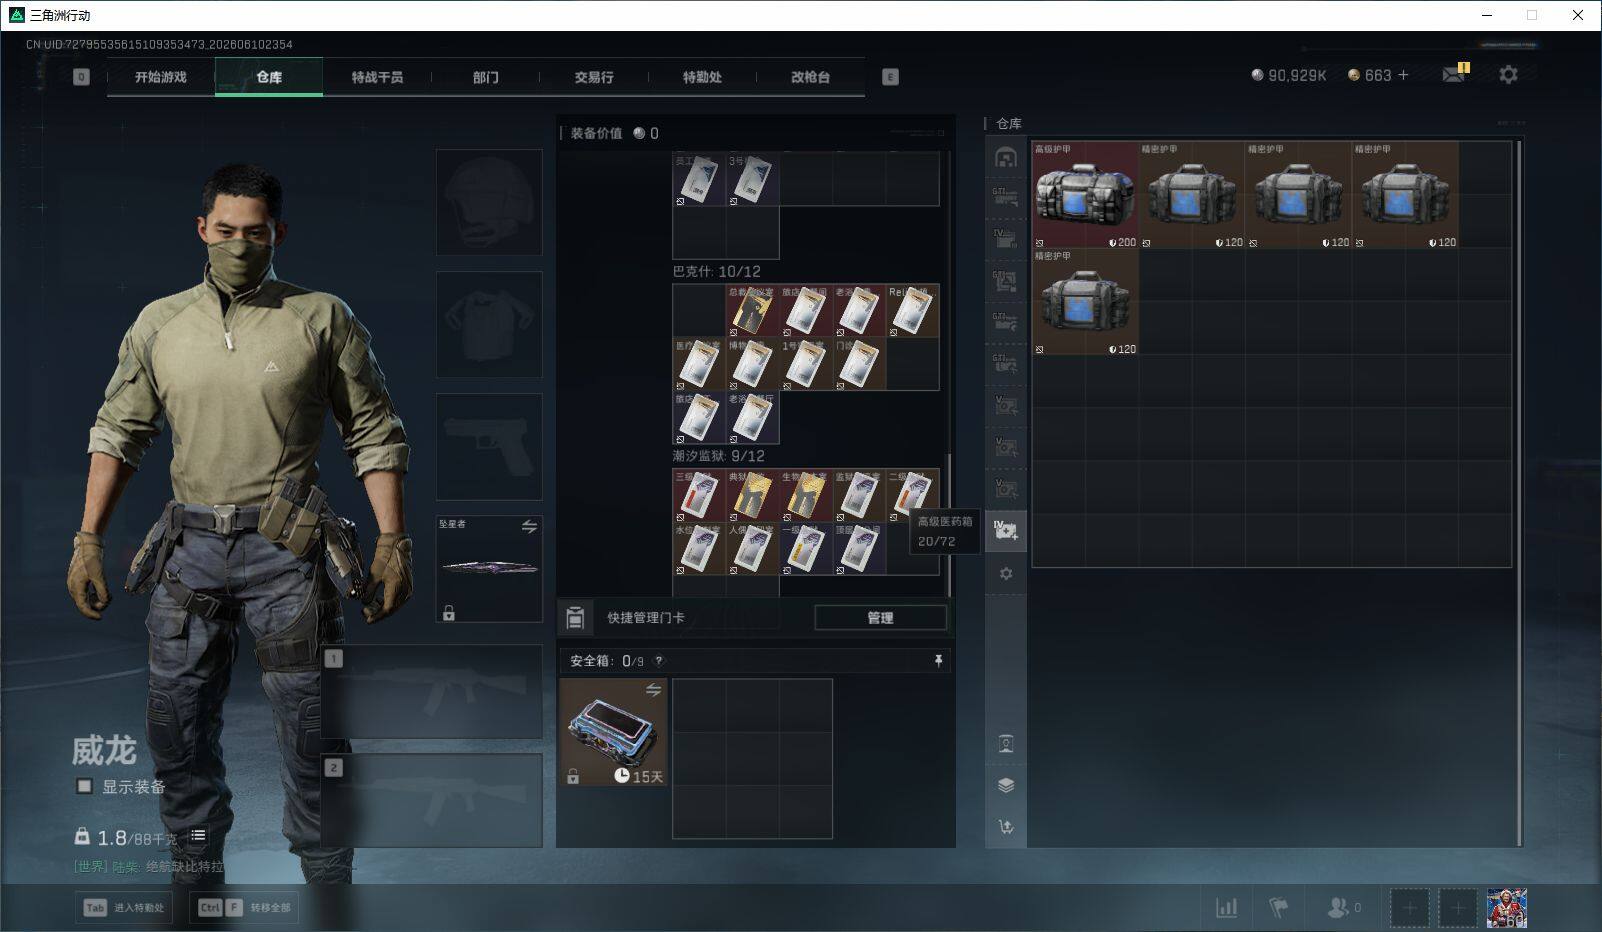The height and width of the screenshot is (932, 1602).
Task: Click the Tab 进入特勤处 button
Action: tap(124, 908)
